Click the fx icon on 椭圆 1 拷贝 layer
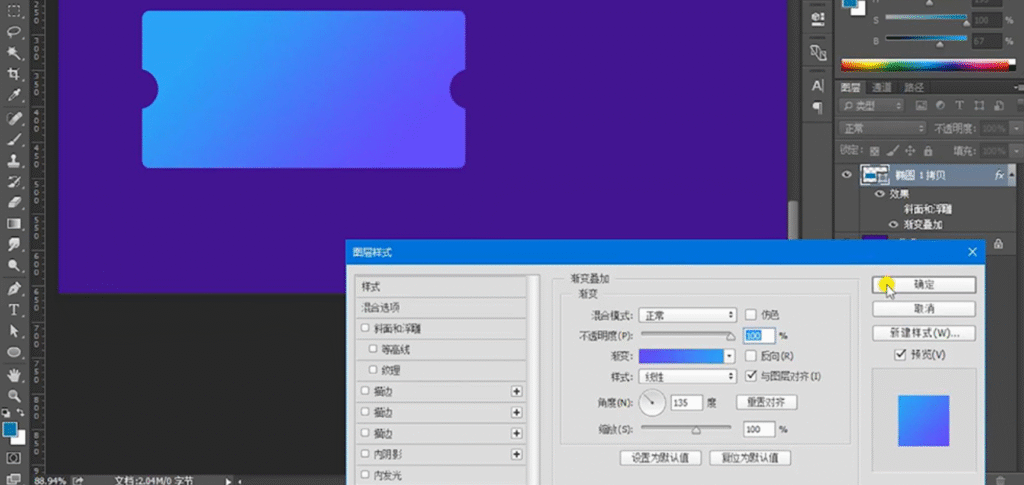Viewport: 1024px width, 485px height. [x=999, y=176]
